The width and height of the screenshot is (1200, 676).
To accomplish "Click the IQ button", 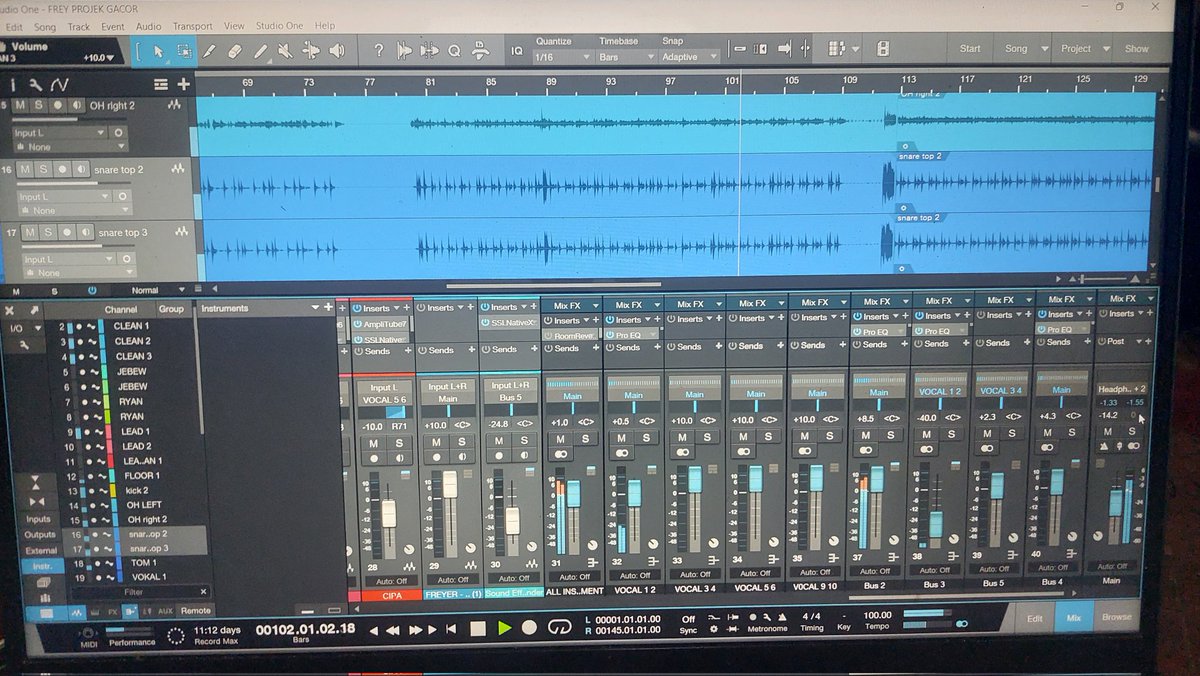I will click(x=517, y=50).
